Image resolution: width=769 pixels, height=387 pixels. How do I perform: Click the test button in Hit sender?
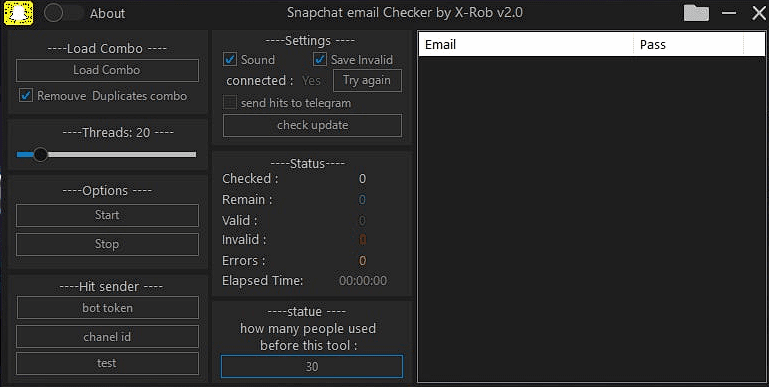(x=107, y=363)
